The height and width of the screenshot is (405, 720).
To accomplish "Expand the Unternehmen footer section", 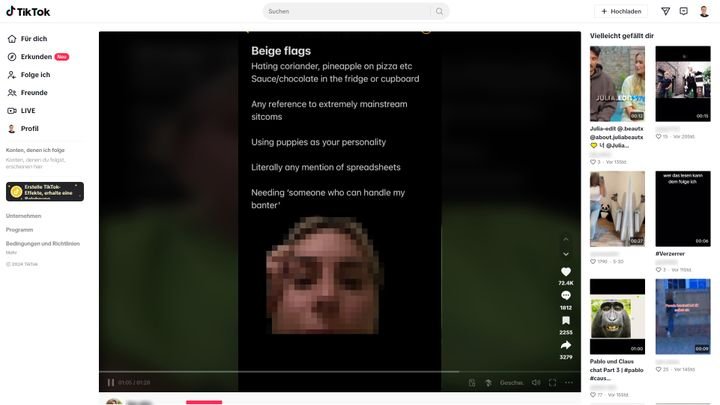I will [23, 216].
